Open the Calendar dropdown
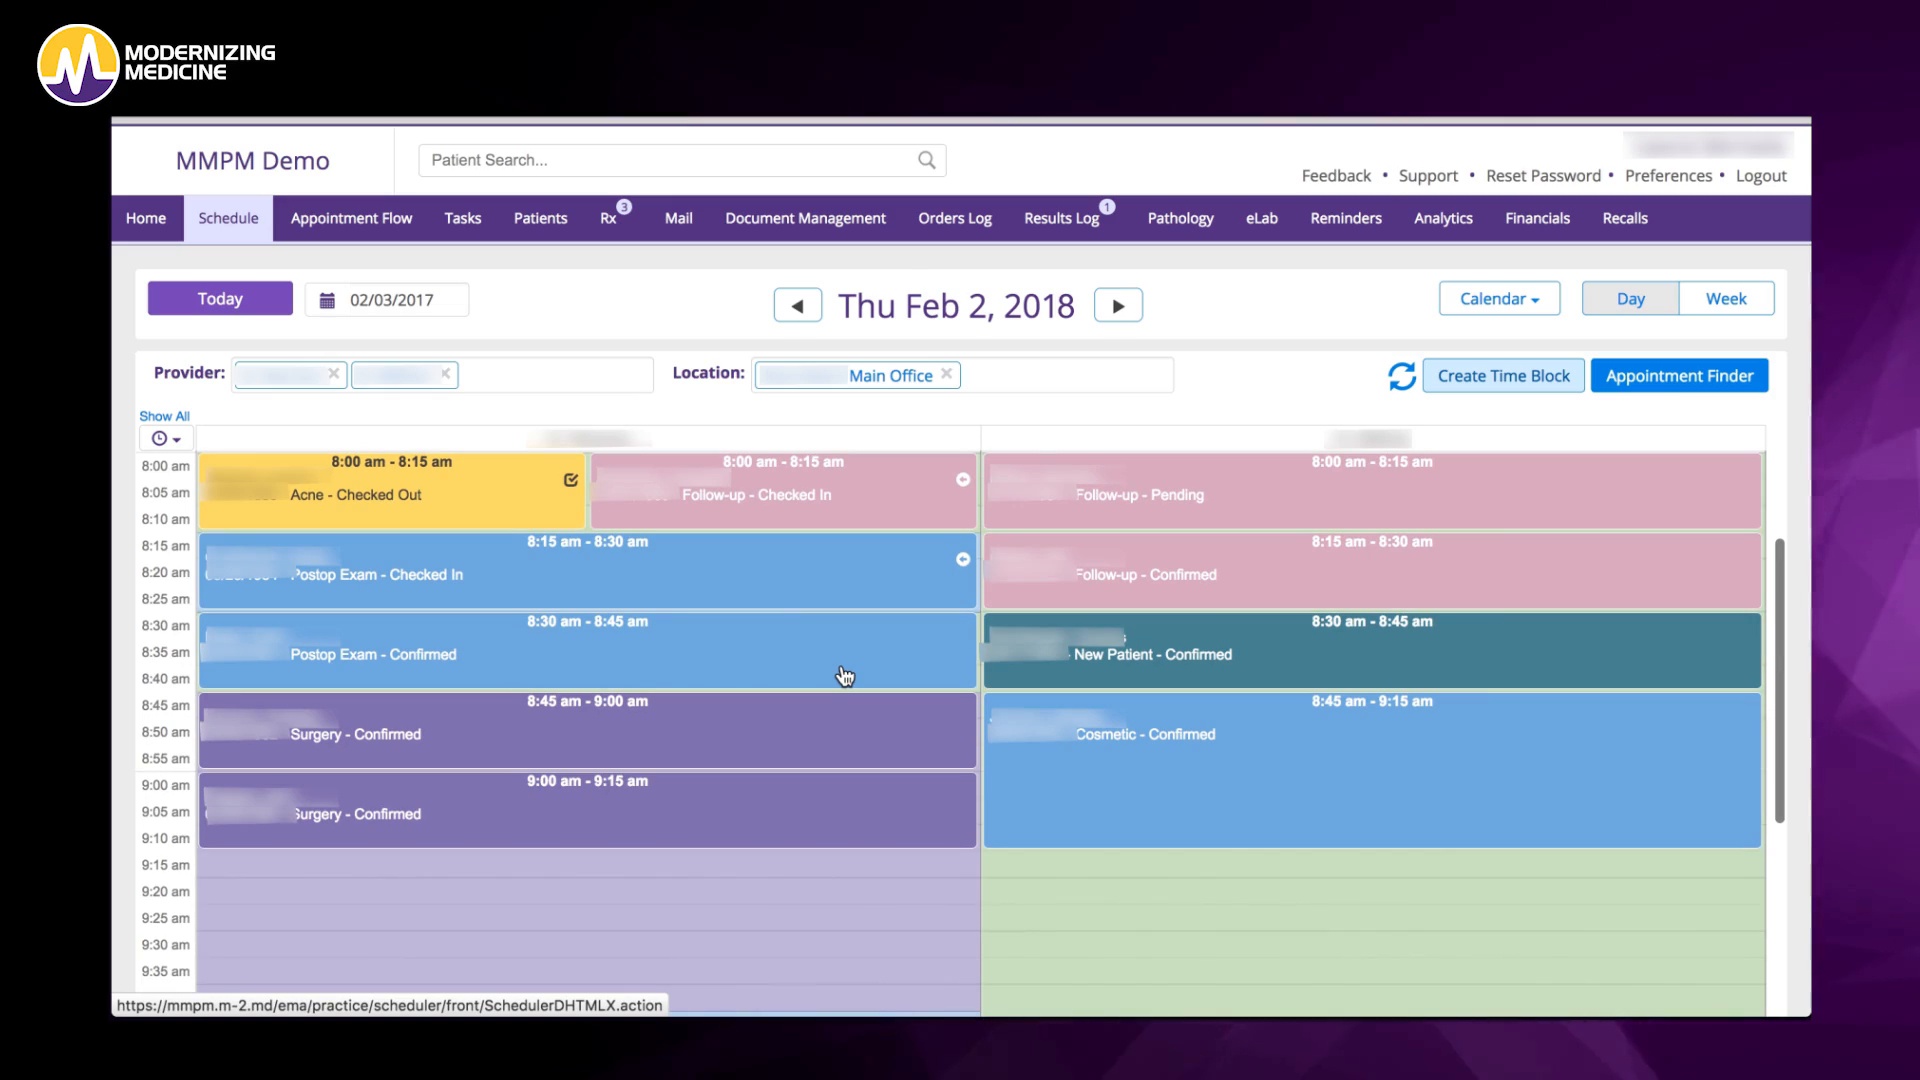 coord(1499,299)
